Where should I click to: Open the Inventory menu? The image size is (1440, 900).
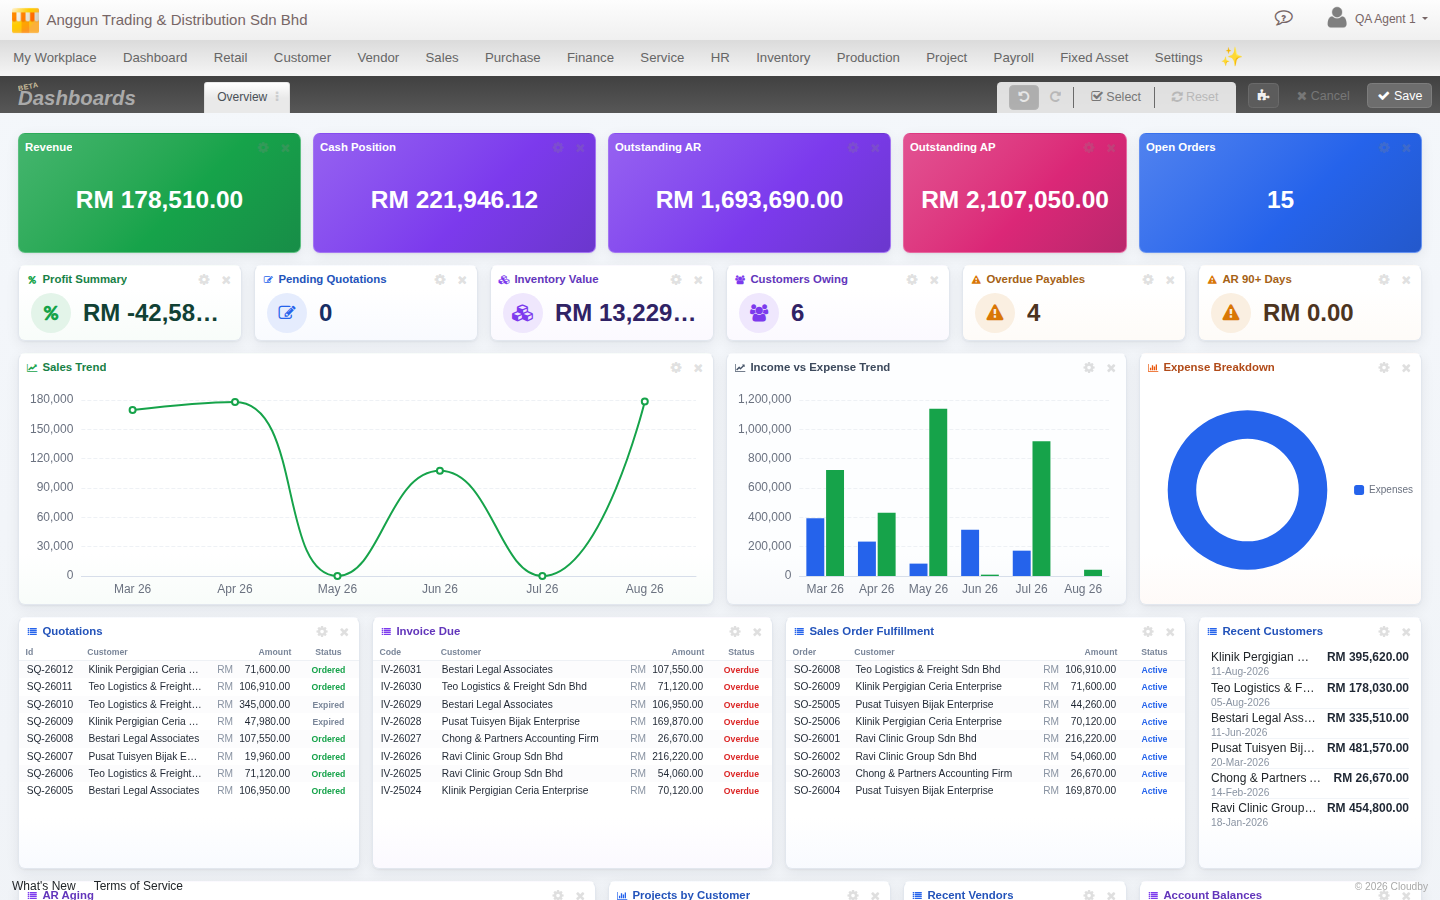tap(783, 58)
